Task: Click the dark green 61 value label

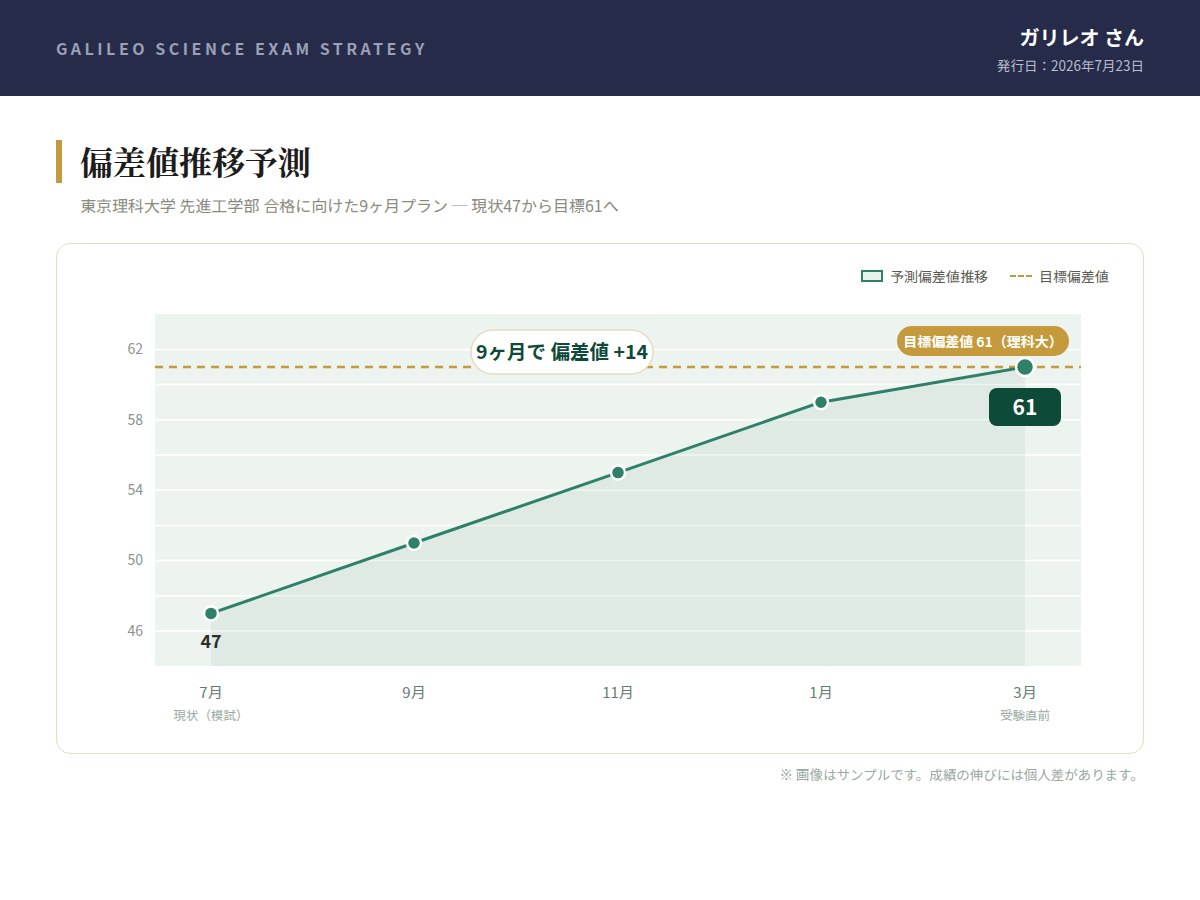Action: click(x=1025, y=407)
